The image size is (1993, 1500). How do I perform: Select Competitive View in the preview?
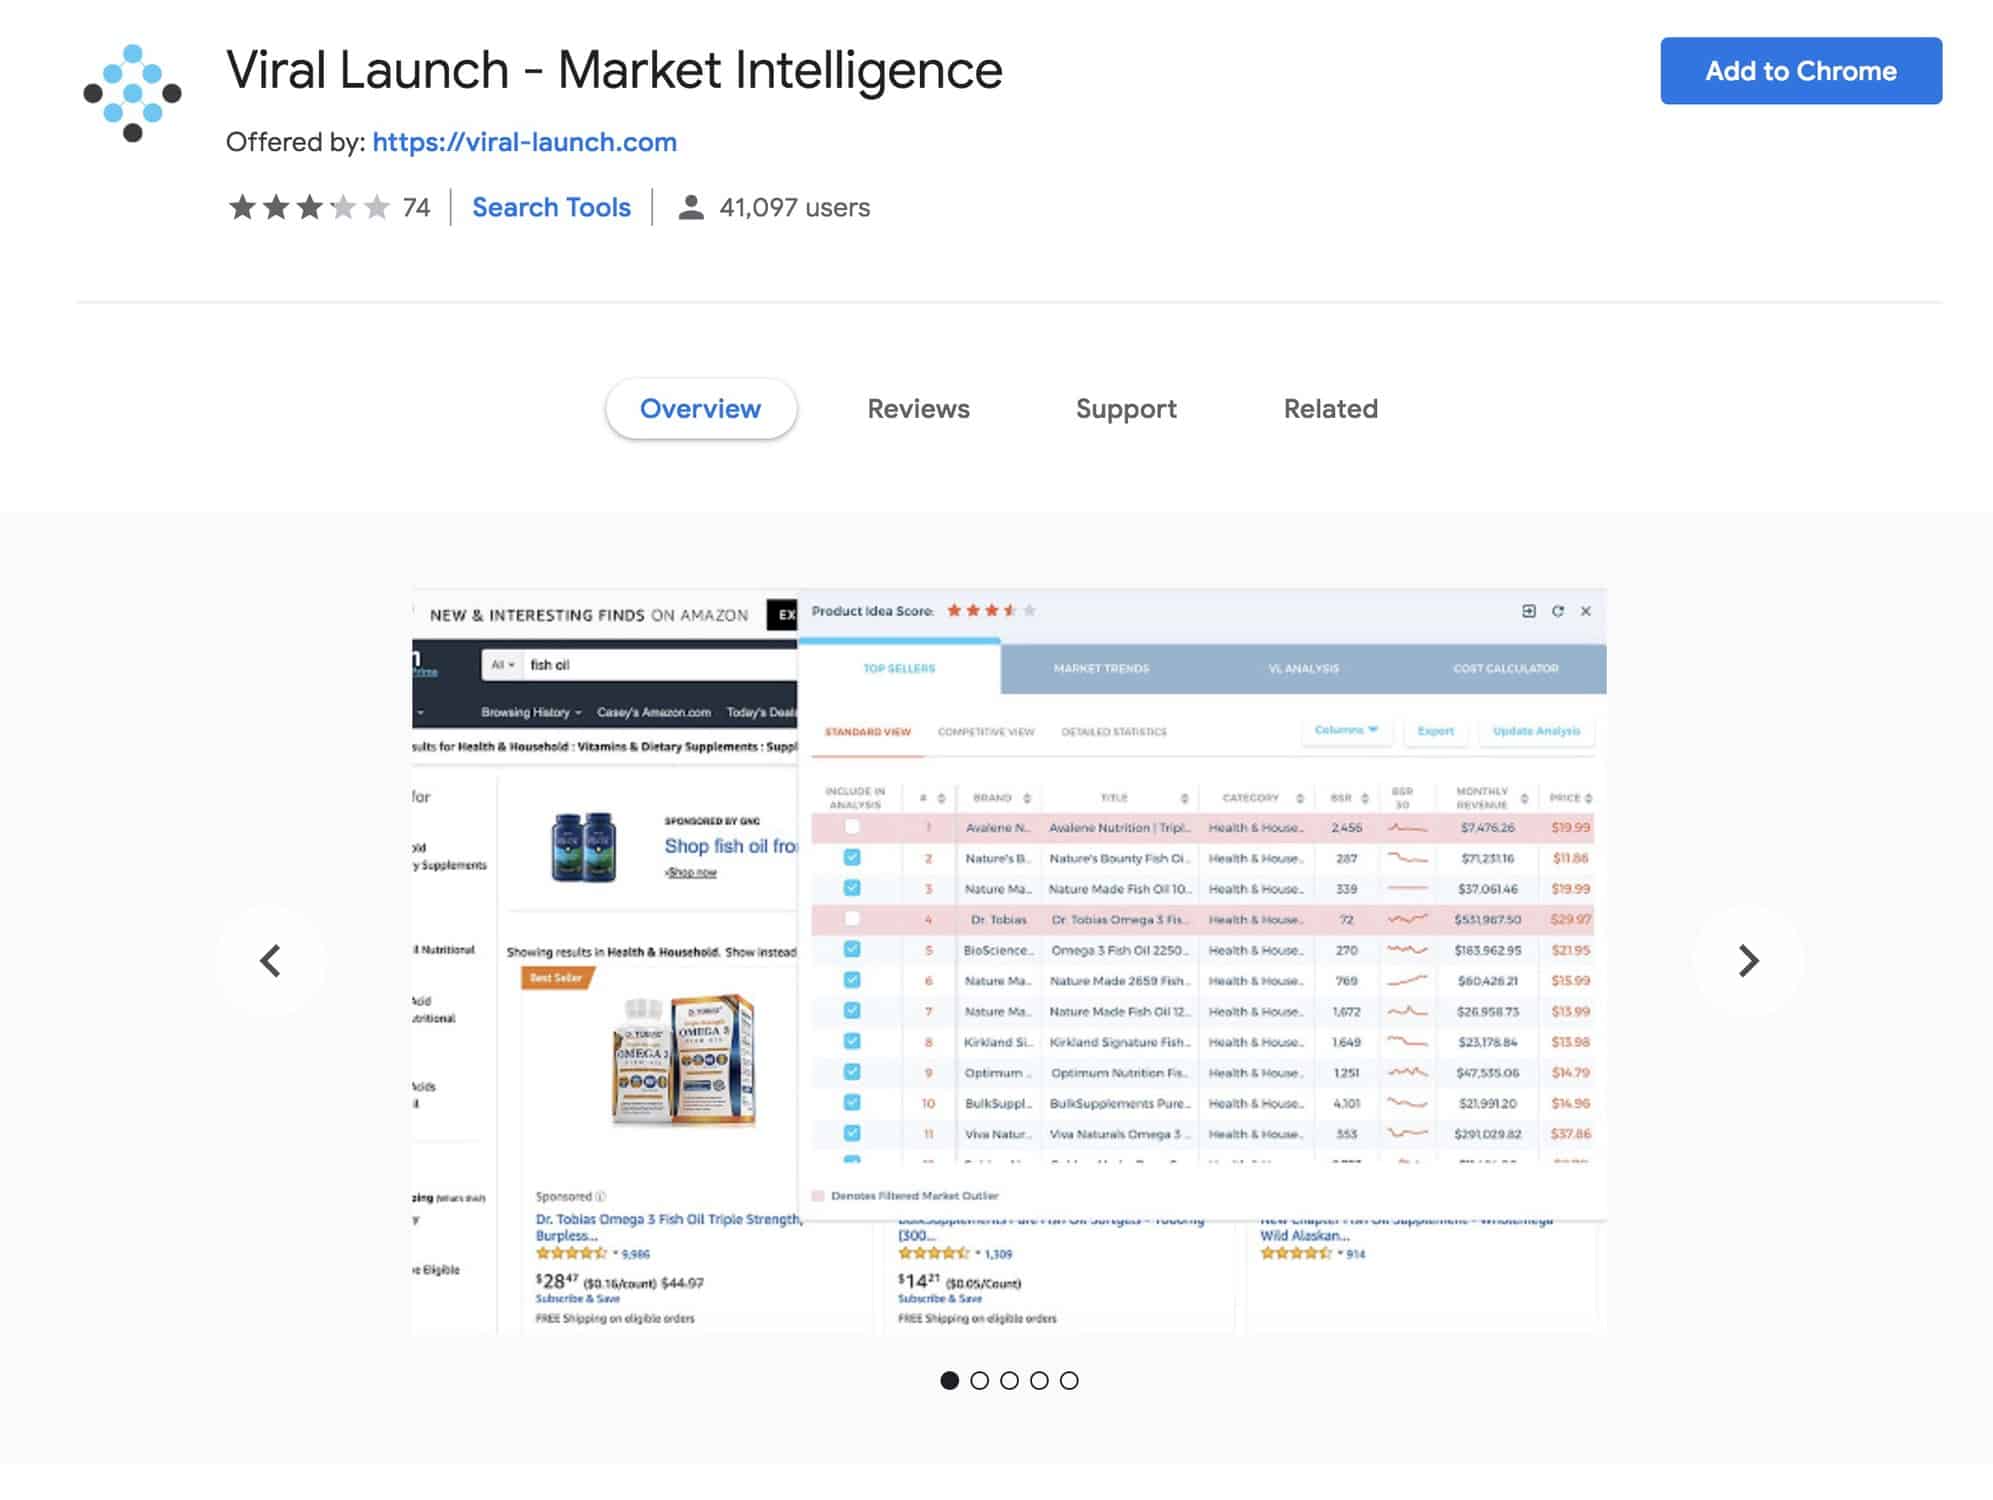click(986, 732)
